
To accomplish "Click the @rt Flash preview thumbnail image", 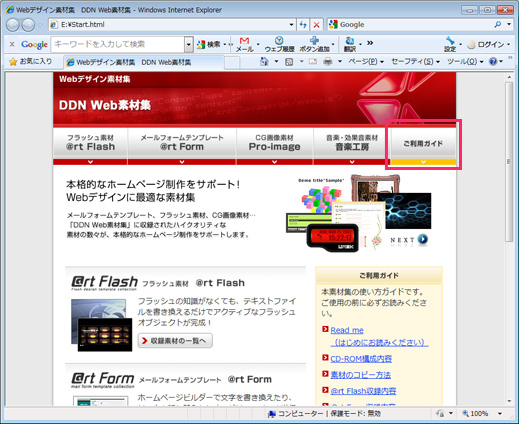I will click(101, 325).
